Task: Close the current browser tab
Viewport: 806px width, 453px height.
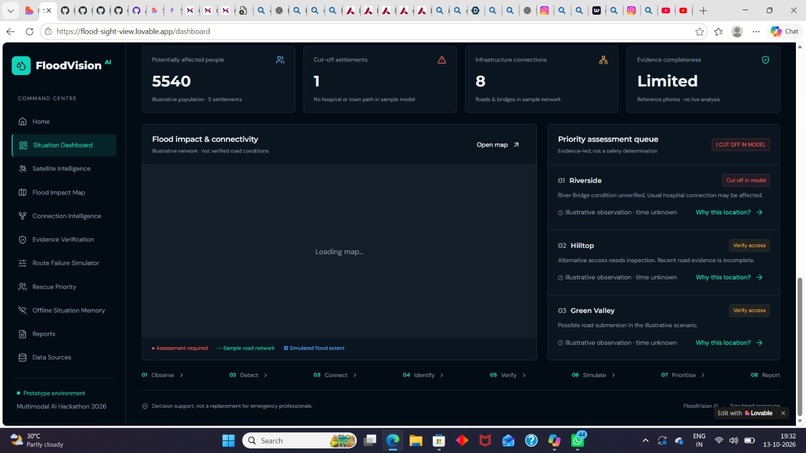Action: (x=49, y=10)
